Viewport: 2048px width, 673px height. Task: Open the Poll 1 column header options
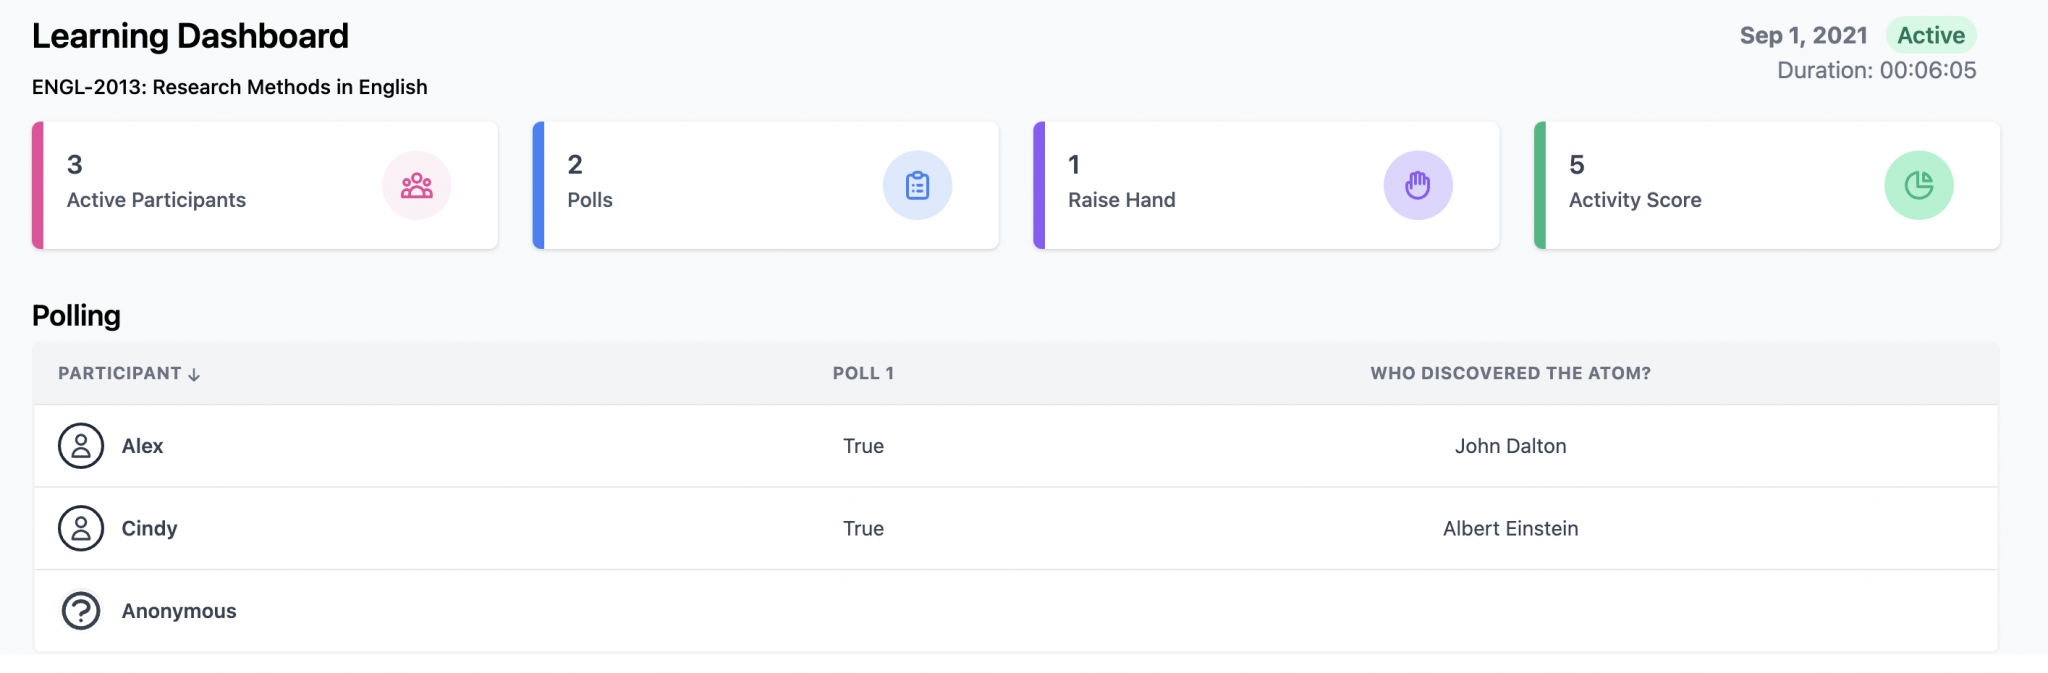point(862,373)
